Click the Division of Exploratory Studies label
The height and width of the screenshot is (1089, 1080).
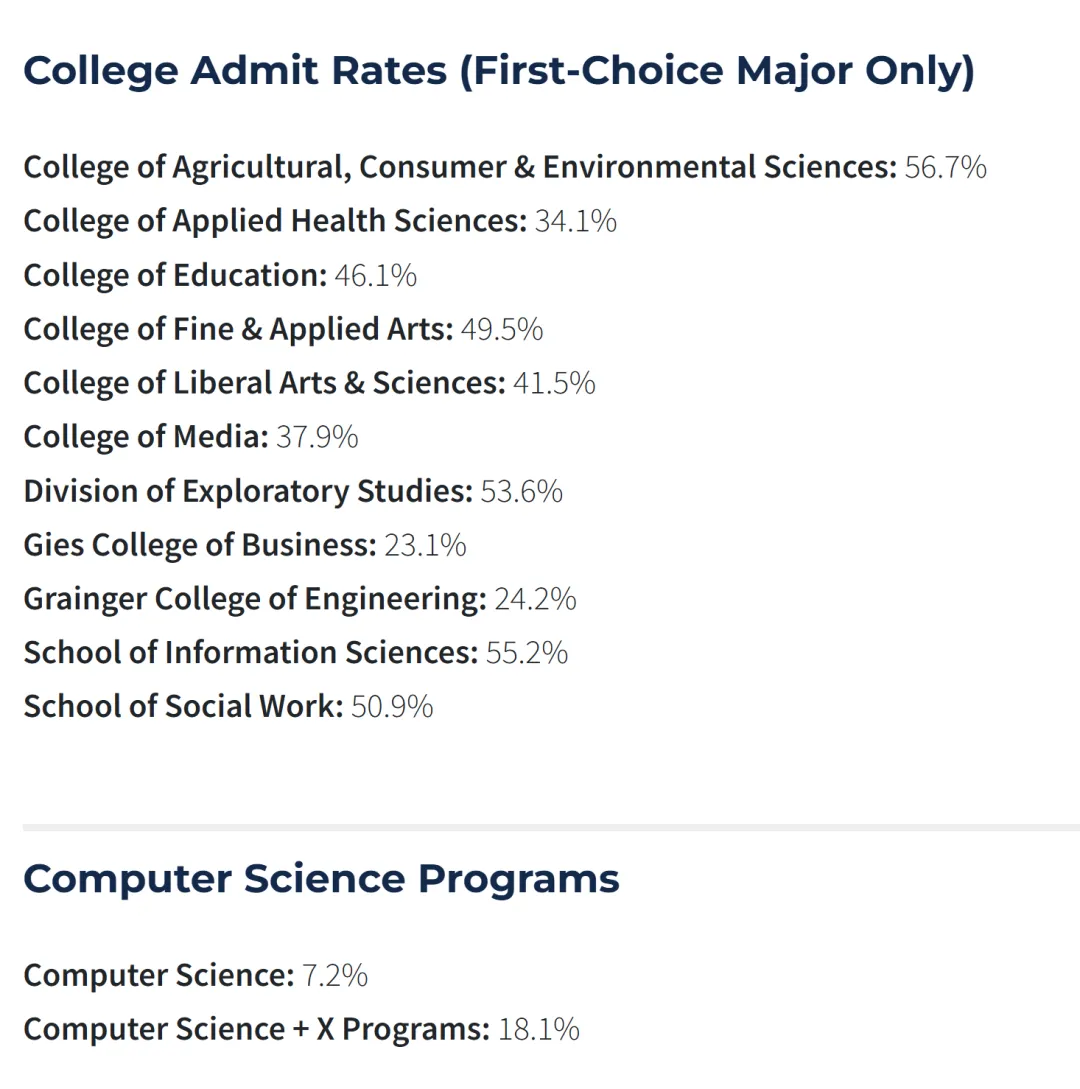tap(247, 491)
